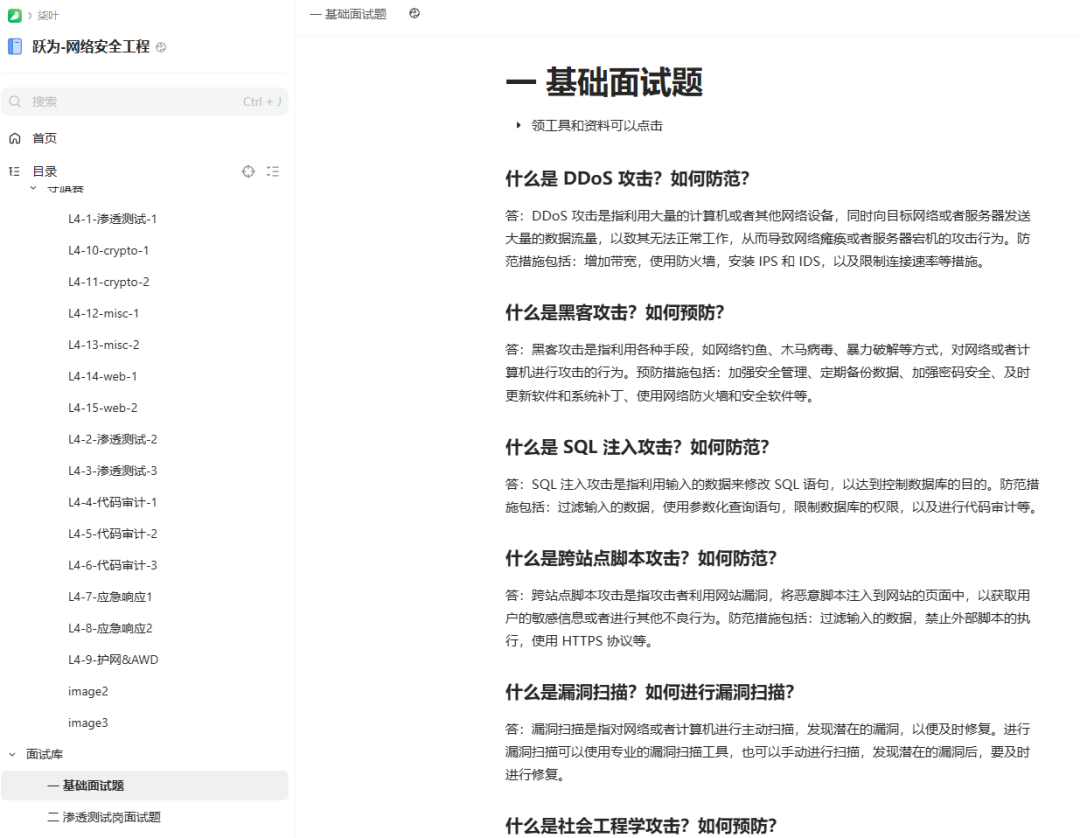
Task: Open the 柒叶 breadcrumb link
Action: [48, 15]
